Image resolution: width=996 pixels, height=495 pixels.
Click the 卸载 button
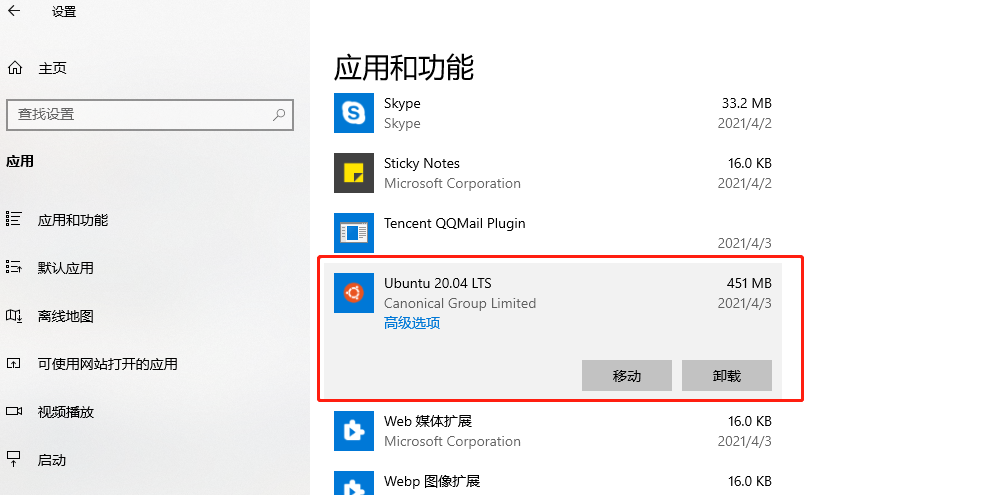pos(727,376)
